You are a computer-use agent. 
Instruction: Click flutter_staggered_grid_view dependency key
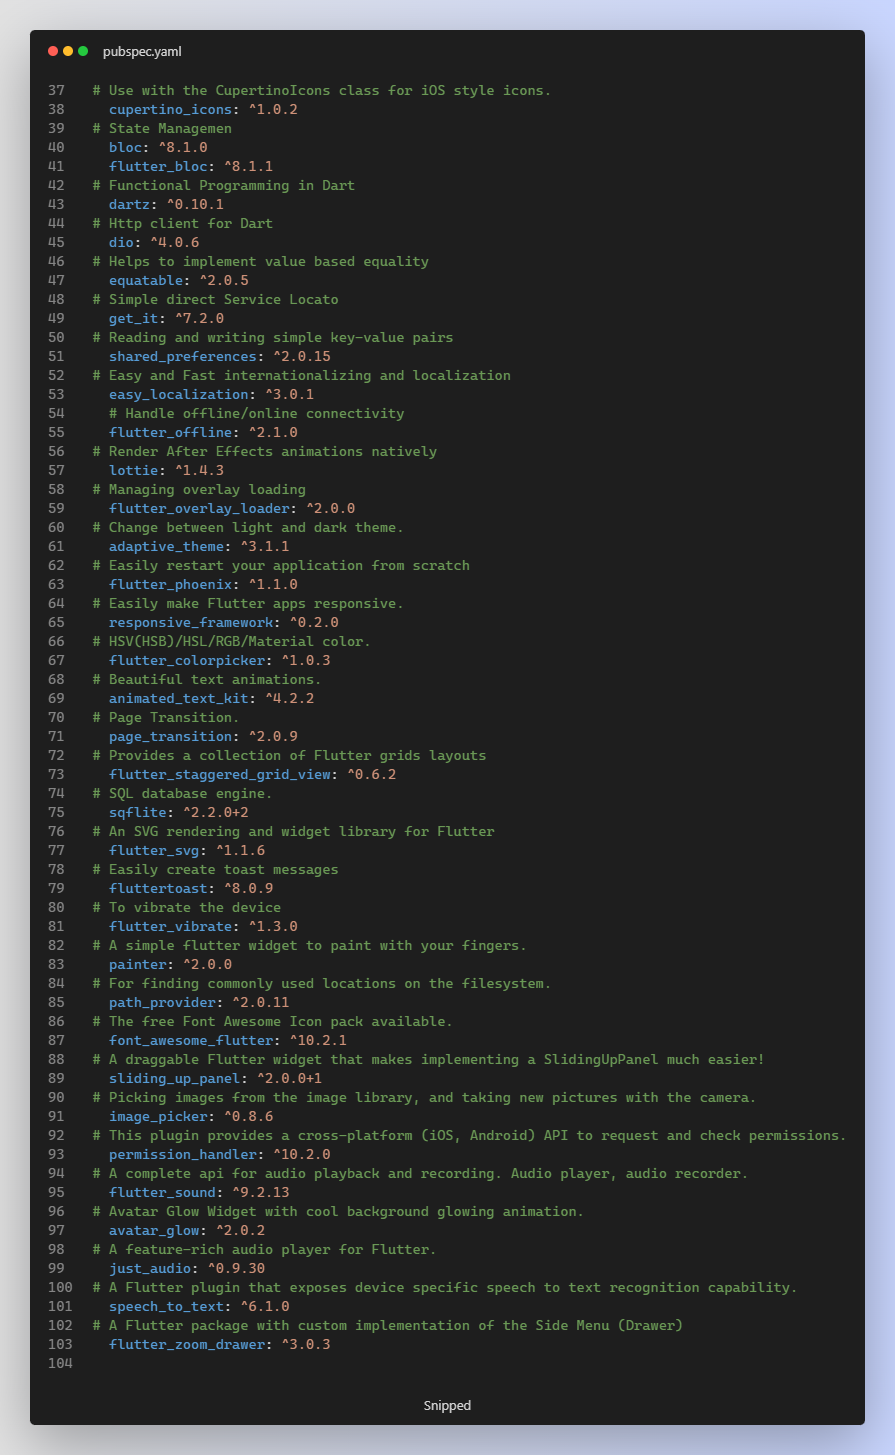220,774
